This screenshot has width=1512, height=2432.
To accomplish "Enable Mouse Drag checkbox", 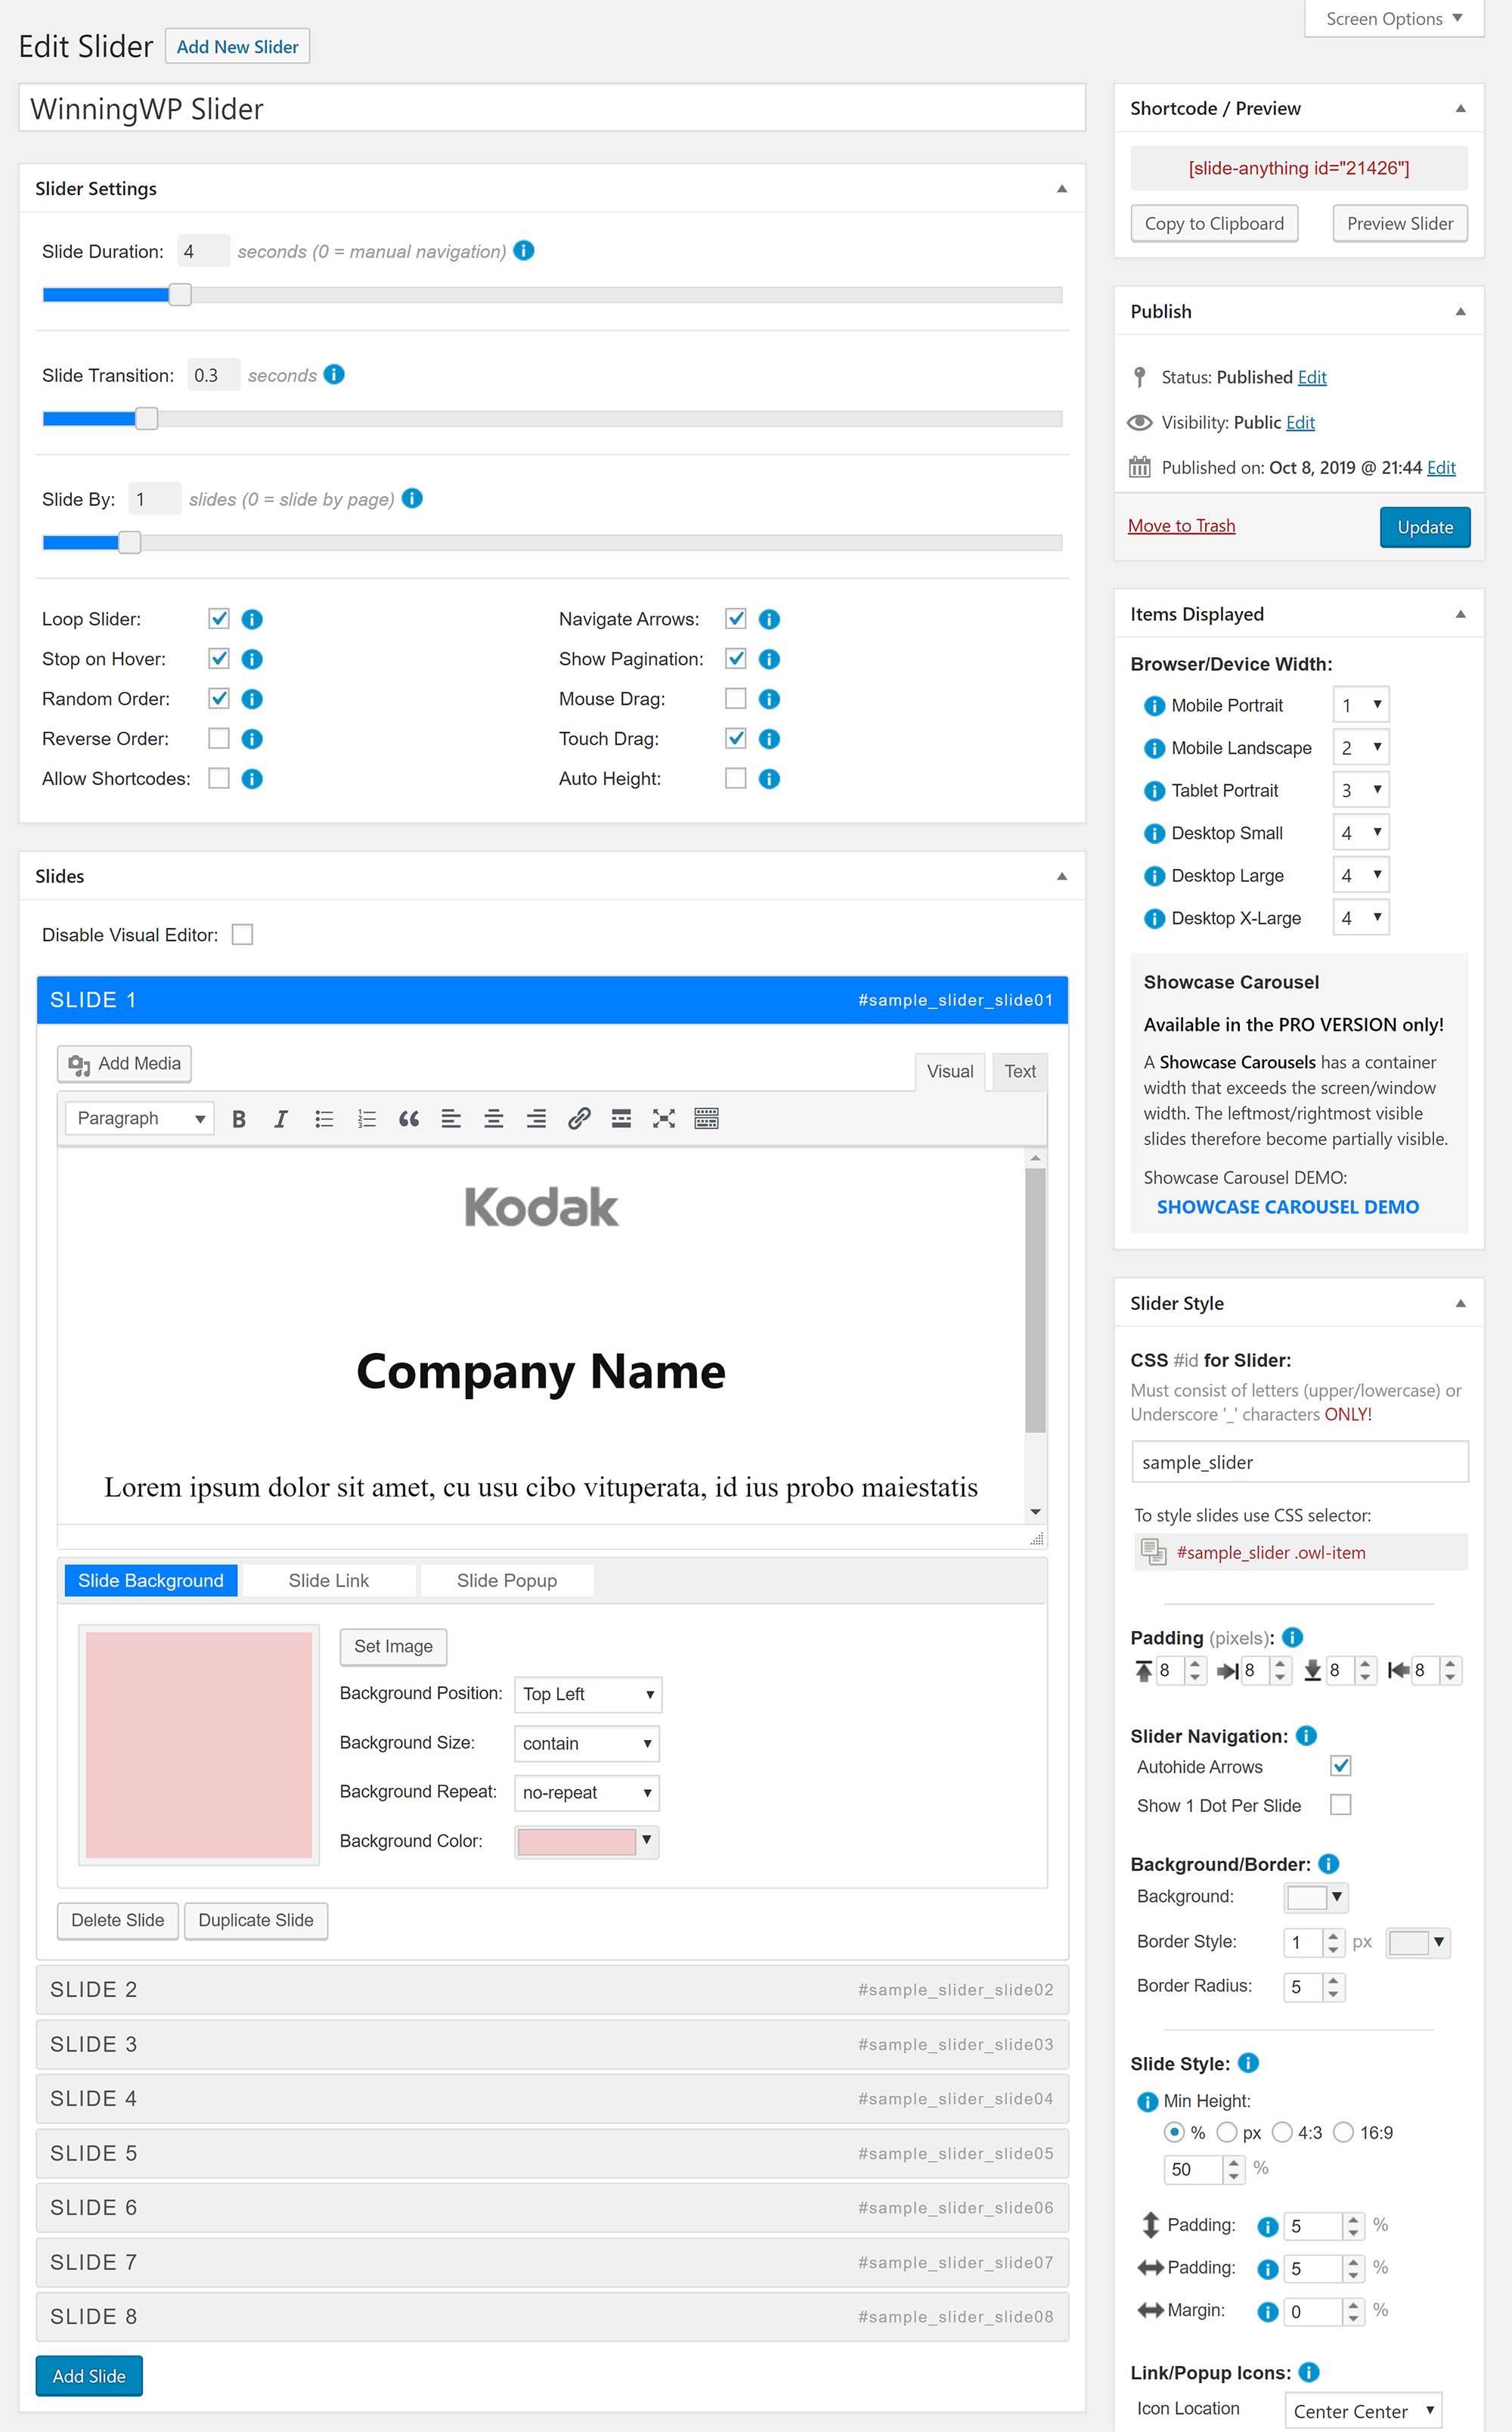I will coord(736,699).
